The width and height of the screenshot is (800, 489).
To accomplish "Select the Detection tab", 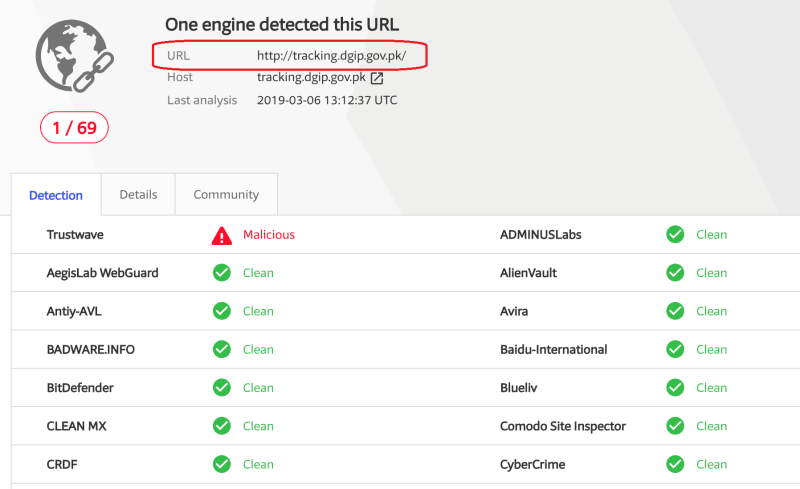I will (x=56, y=196).
